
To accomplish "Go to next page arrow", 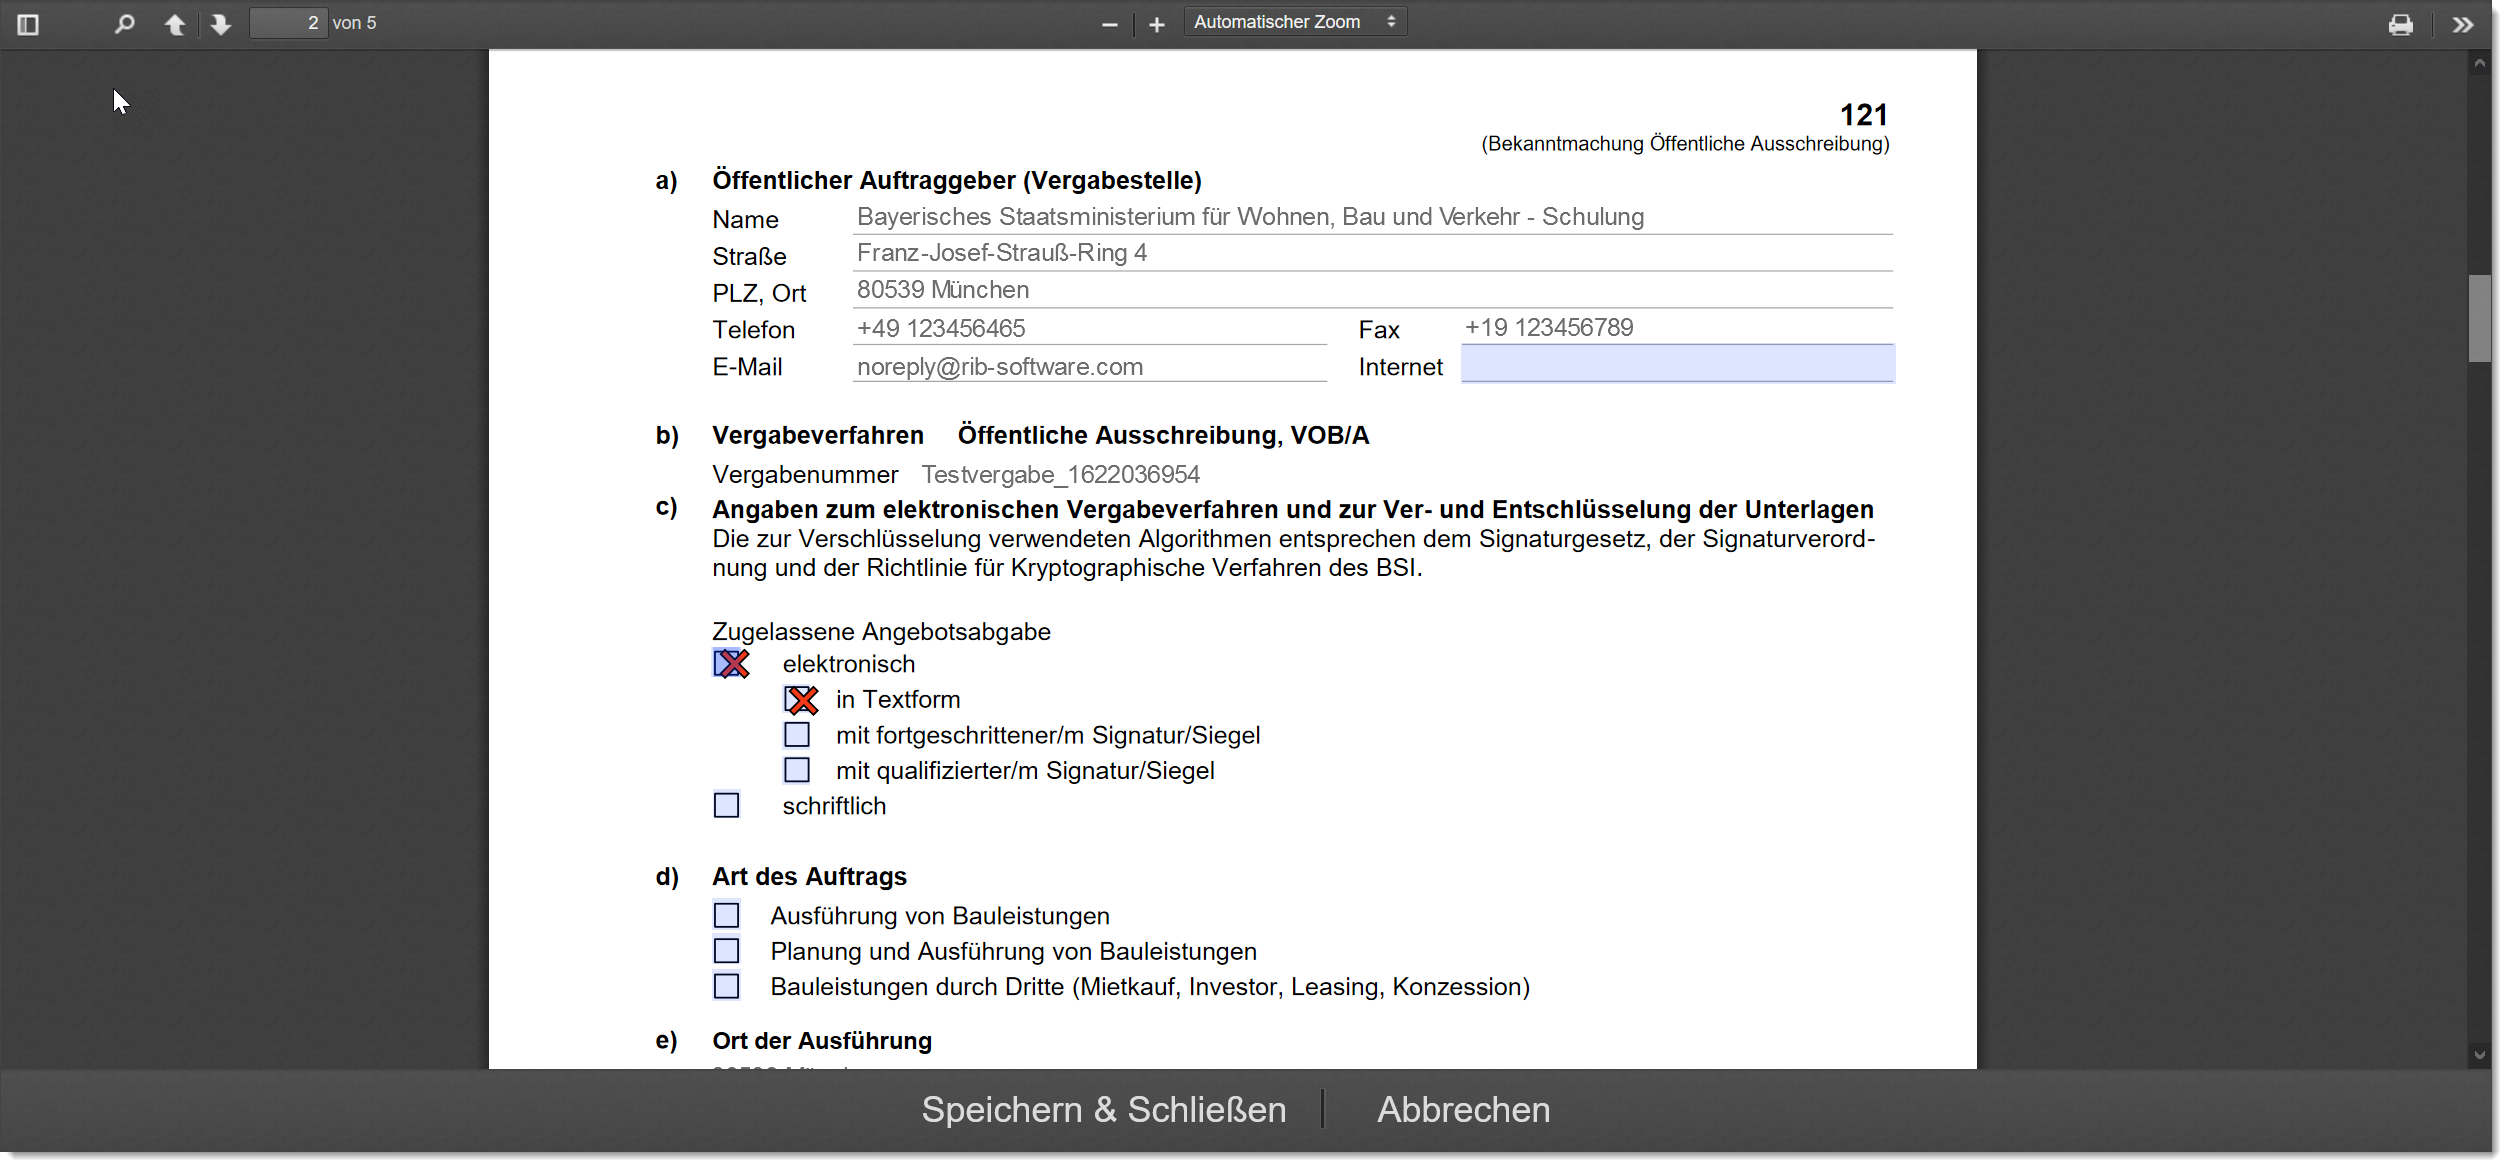I will (221, 24).
